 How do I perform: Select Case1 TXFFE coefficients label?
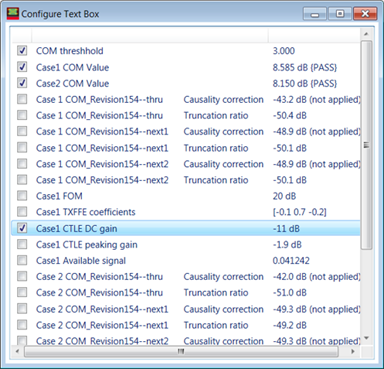point(86,212)
